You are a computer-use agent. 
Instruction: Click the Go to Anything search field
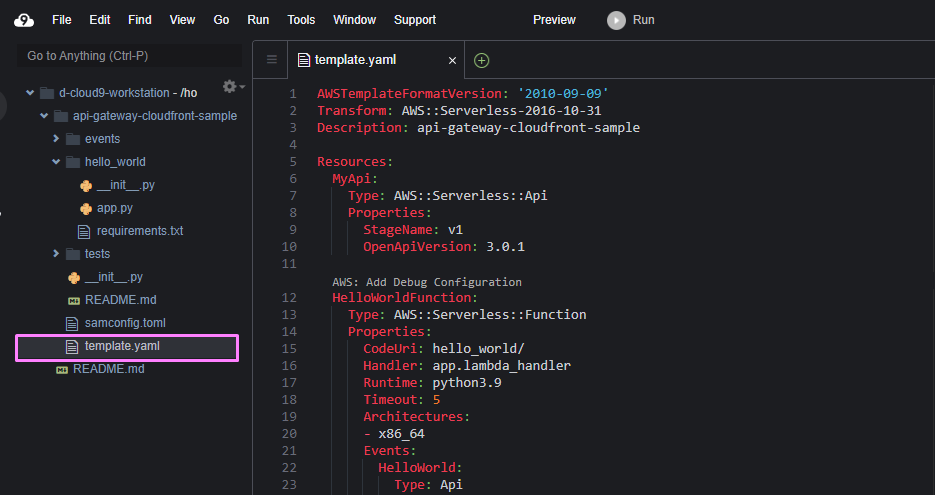coord(130,56)
